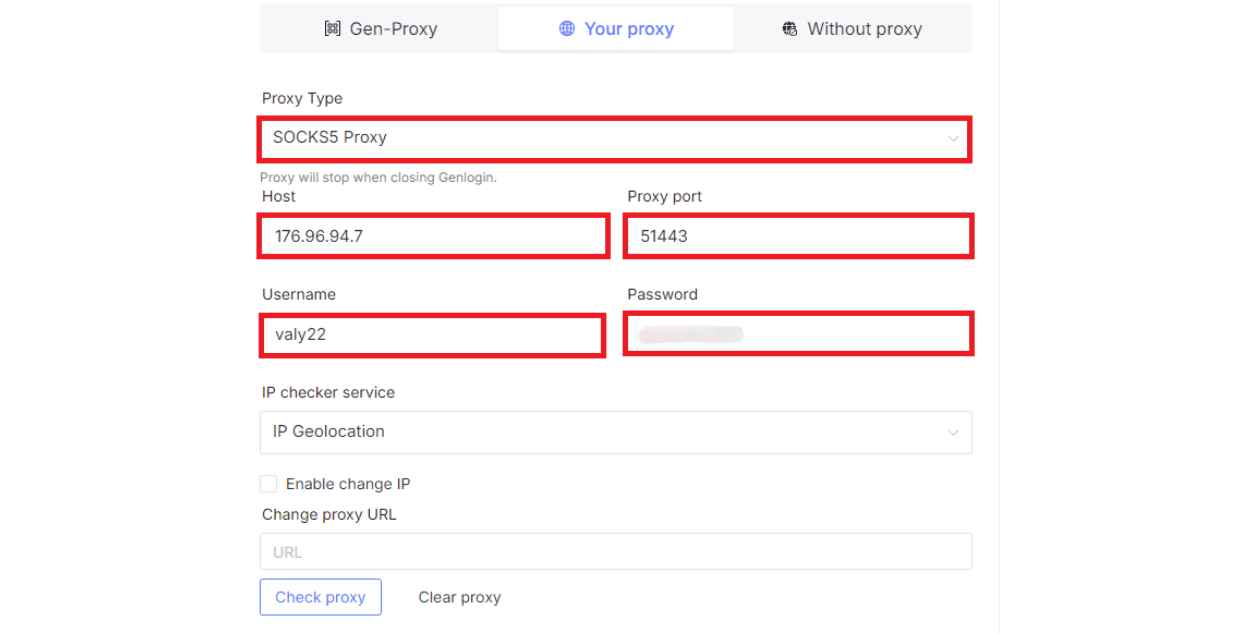Image resolution: width=1245 pixels, height=633 pixels.
Task: Click the masked Password field
Action: click(x=798, y=334)
